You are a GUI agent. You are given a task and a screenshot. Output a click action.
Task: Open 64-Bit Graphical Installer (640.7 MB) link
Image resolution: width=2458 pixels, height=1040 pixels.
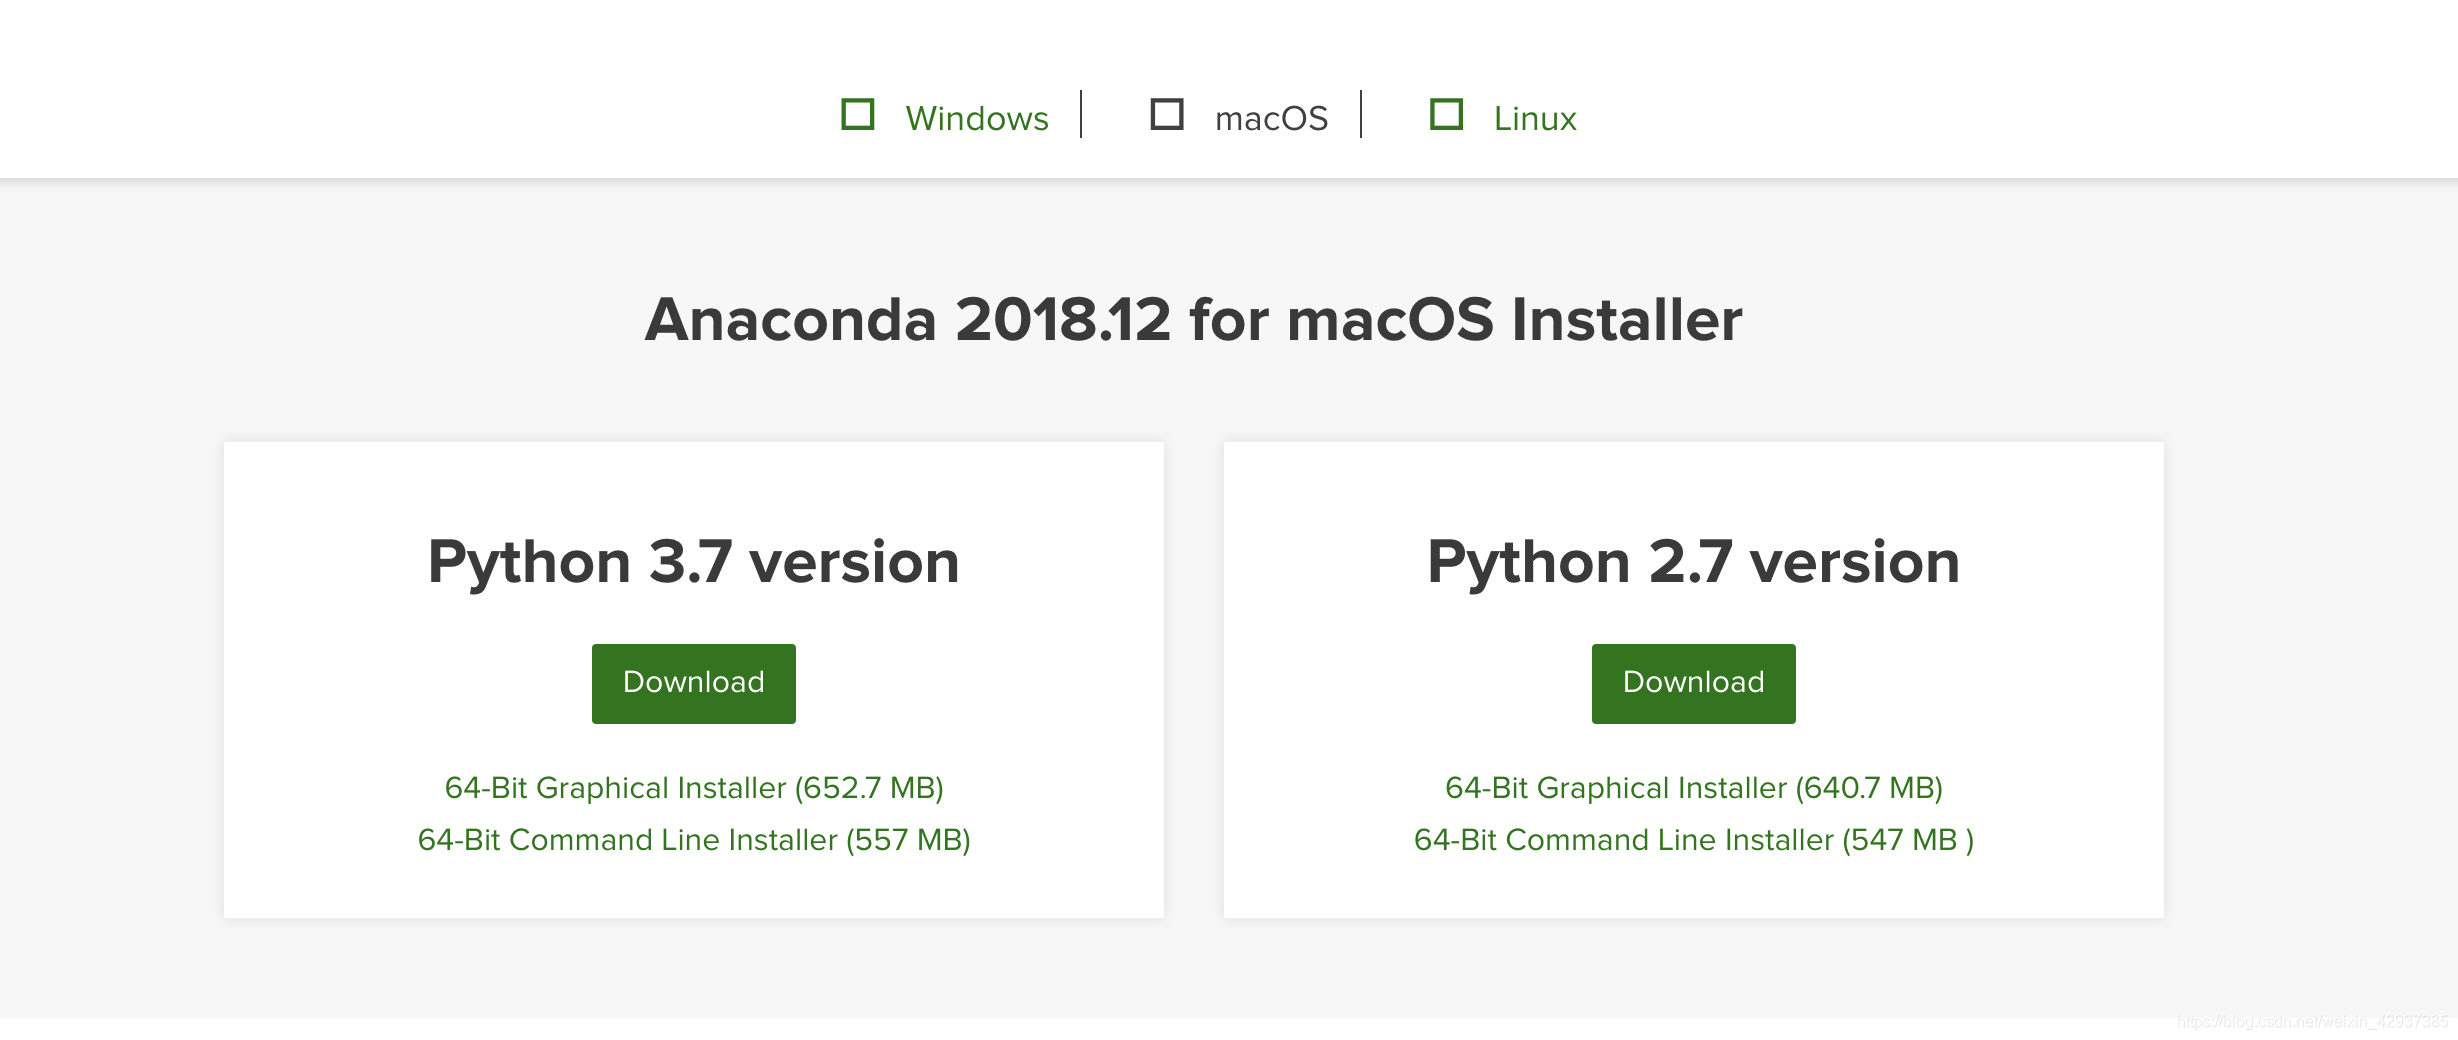click(x=1694, y=788)
